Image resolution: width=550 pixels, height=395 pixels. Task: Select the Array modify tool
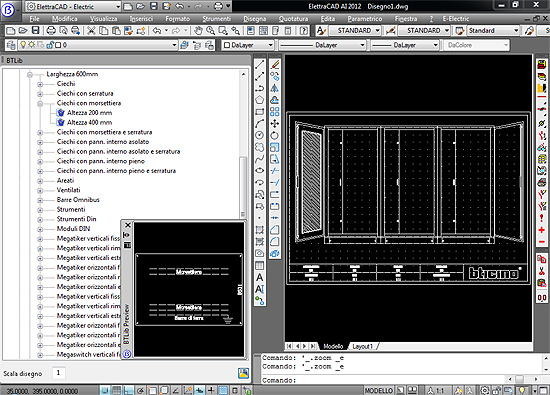coord(275,112)
